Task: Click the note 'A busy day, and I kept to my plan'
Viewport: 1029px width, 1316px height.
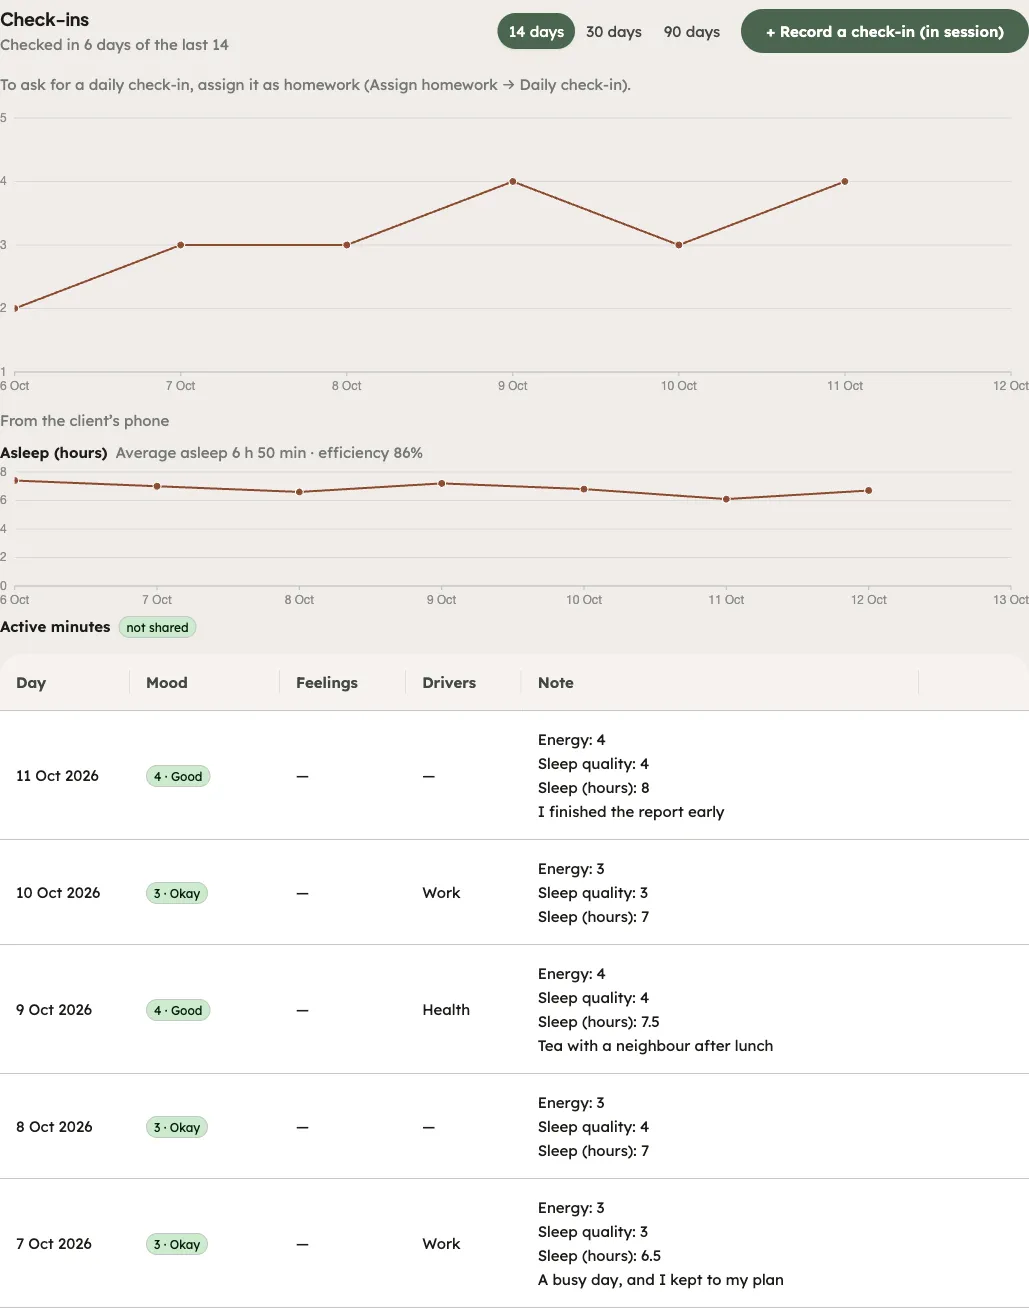Action: [x=661, y=1280]
